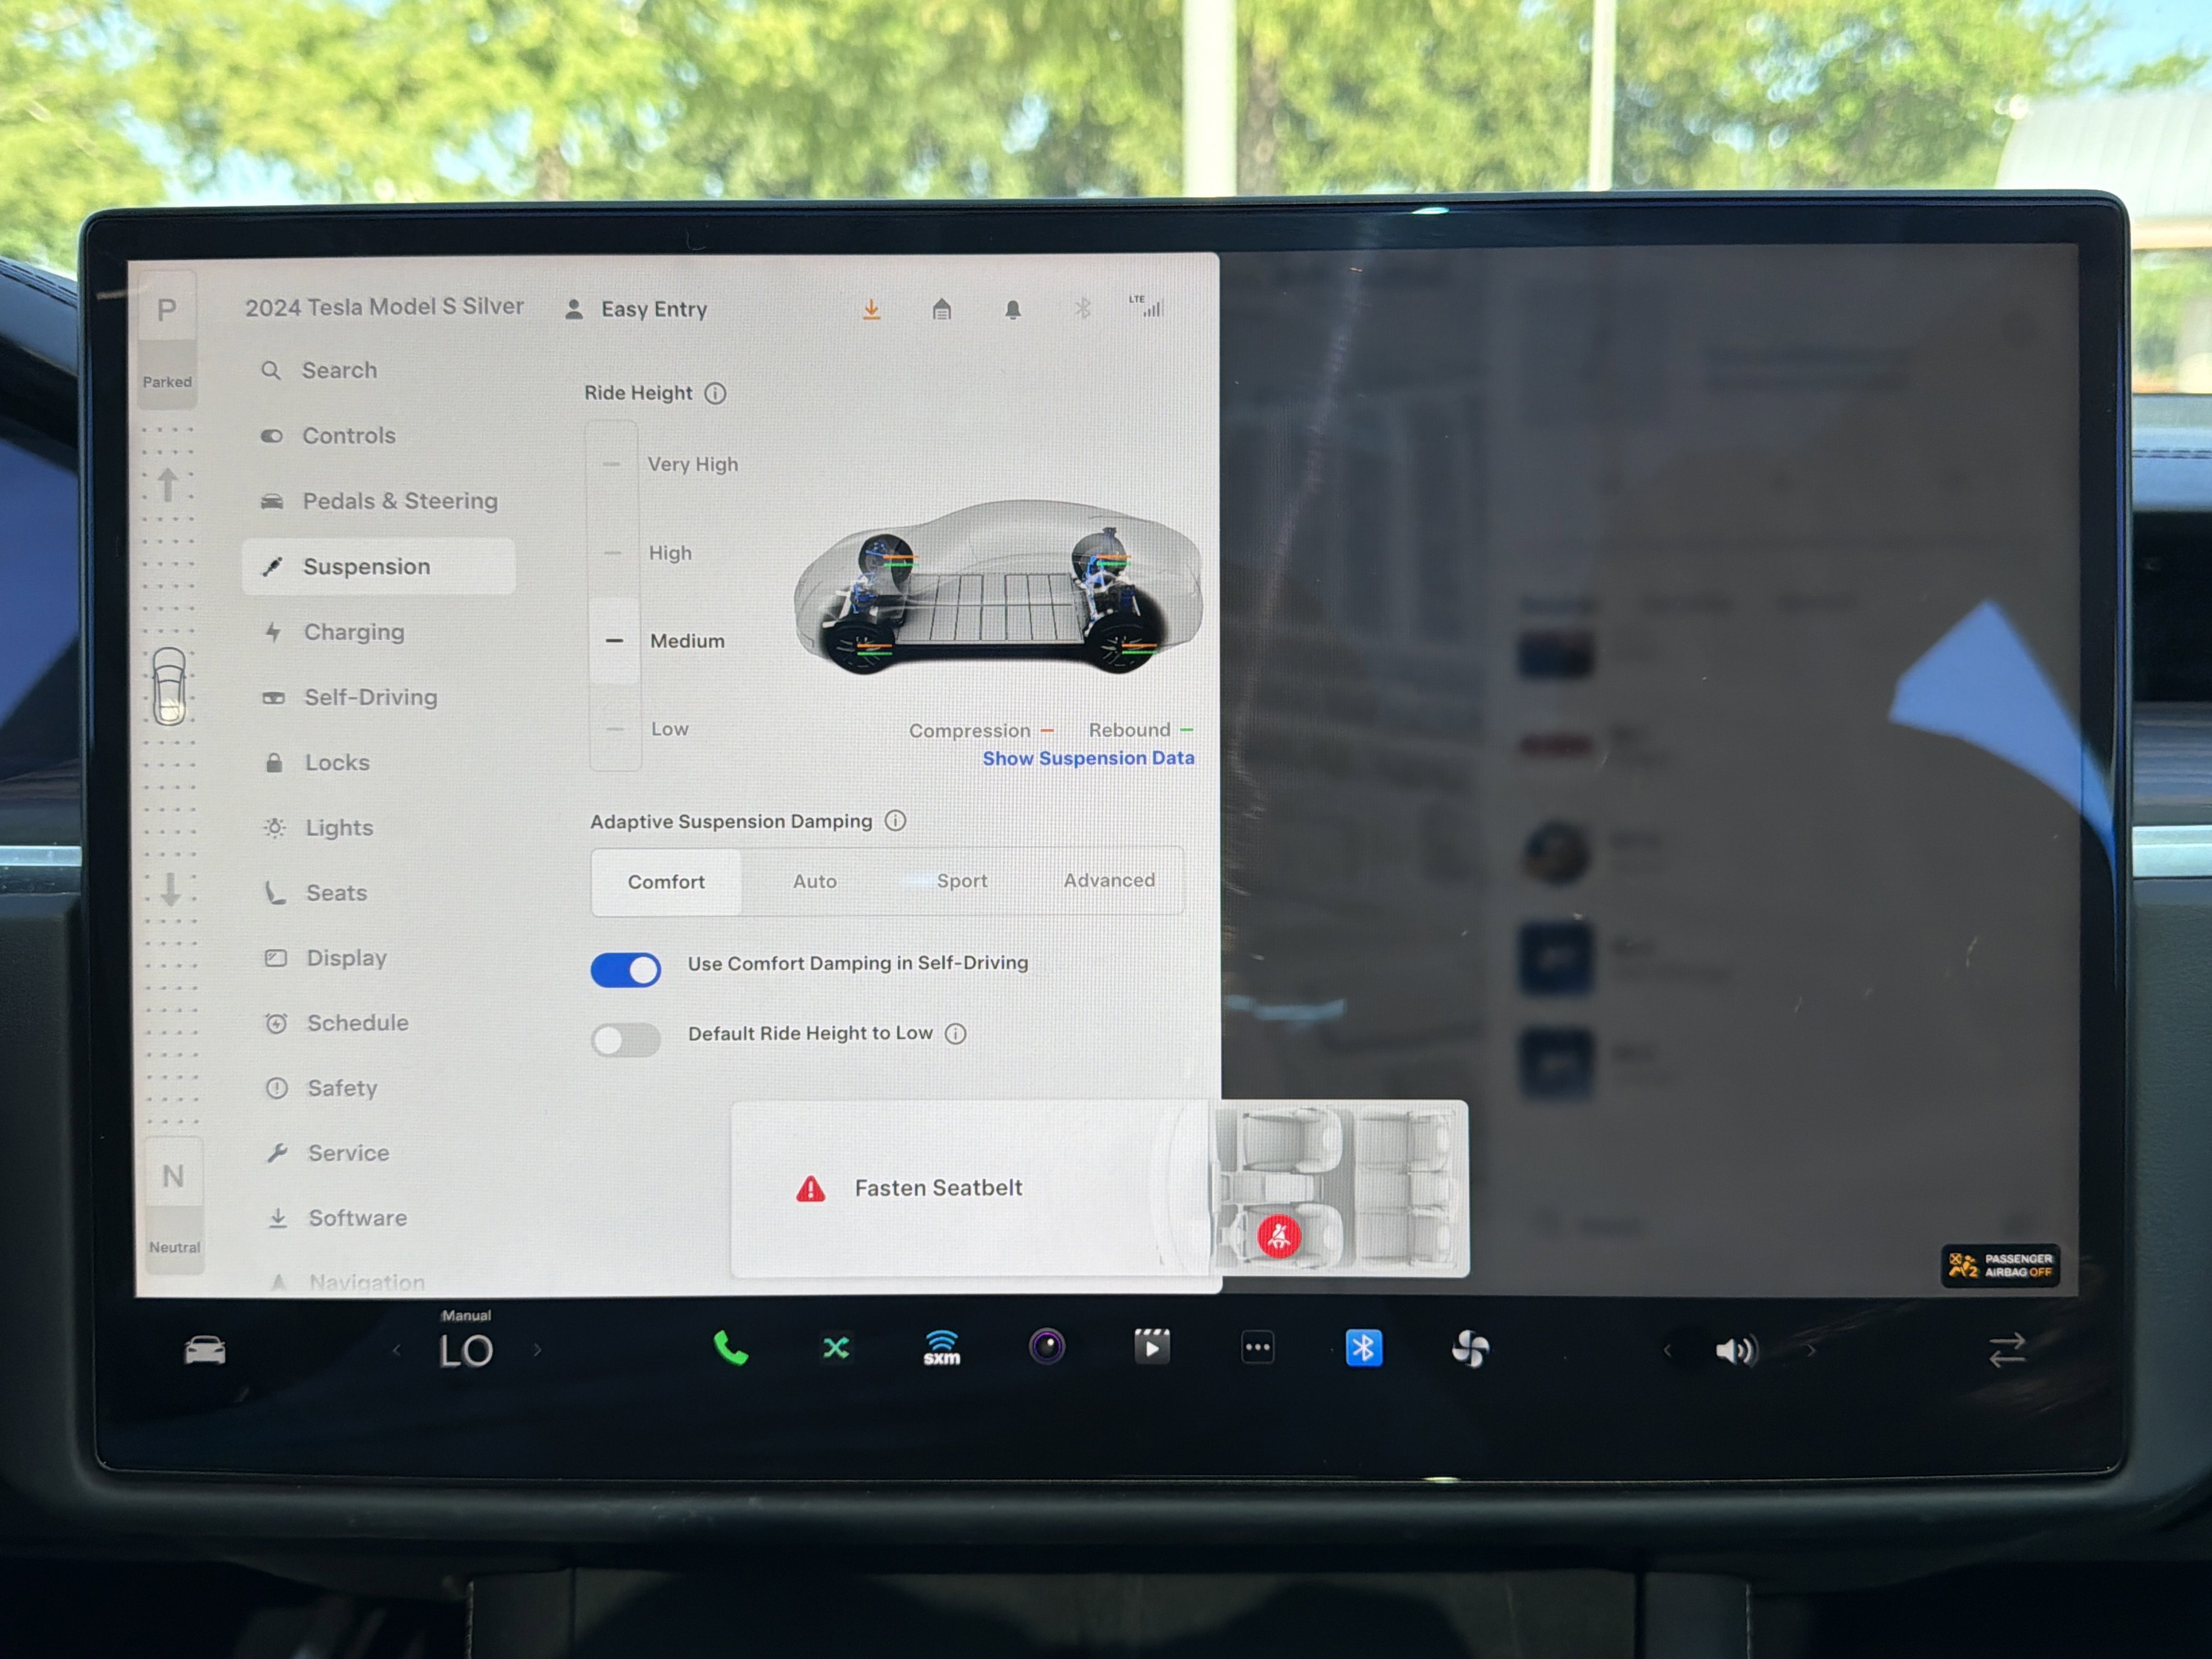This screenshot has height=1659, width=2212.
Task: Open the climate fan icon
Action: tap(1470, 1349)
